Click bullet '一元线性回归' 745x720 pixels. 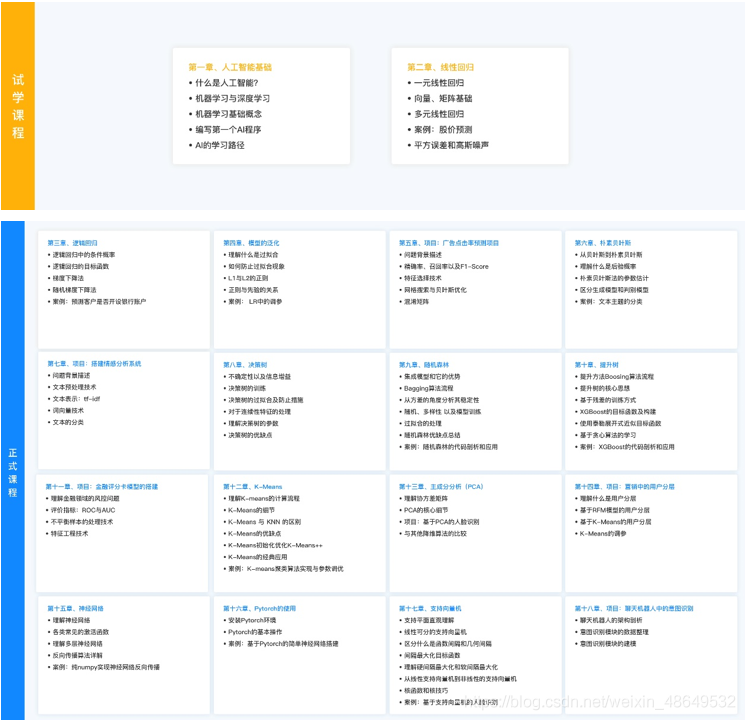(439, 83)
